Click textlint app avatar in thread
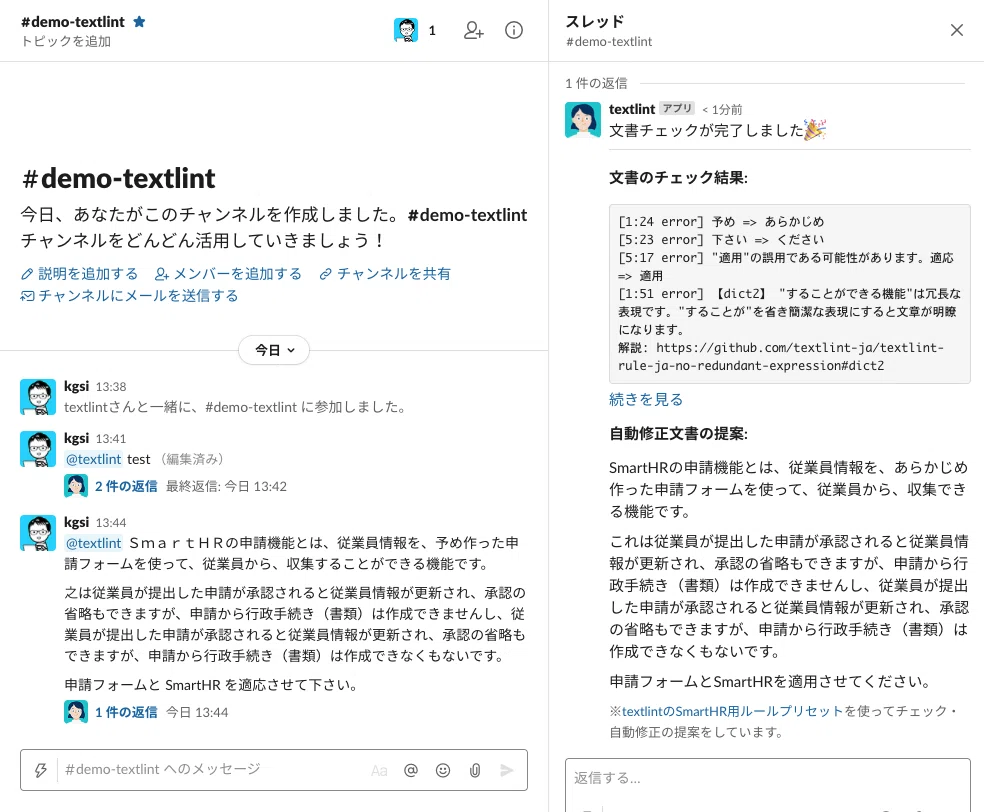Viewport: 984px width, 812px height. click(x=583, y=120)
